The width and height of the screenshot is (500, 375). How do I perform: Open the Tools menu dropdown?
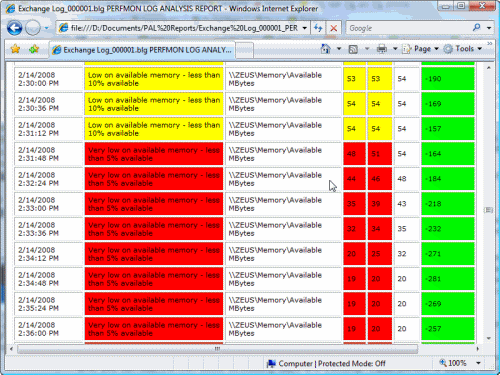point(463,49)
